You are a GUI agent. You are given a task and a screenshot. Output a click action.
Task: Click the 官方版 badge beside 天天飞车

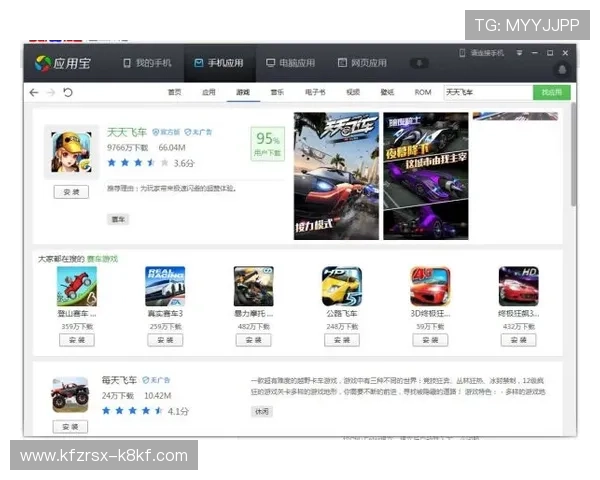[166, 132]
